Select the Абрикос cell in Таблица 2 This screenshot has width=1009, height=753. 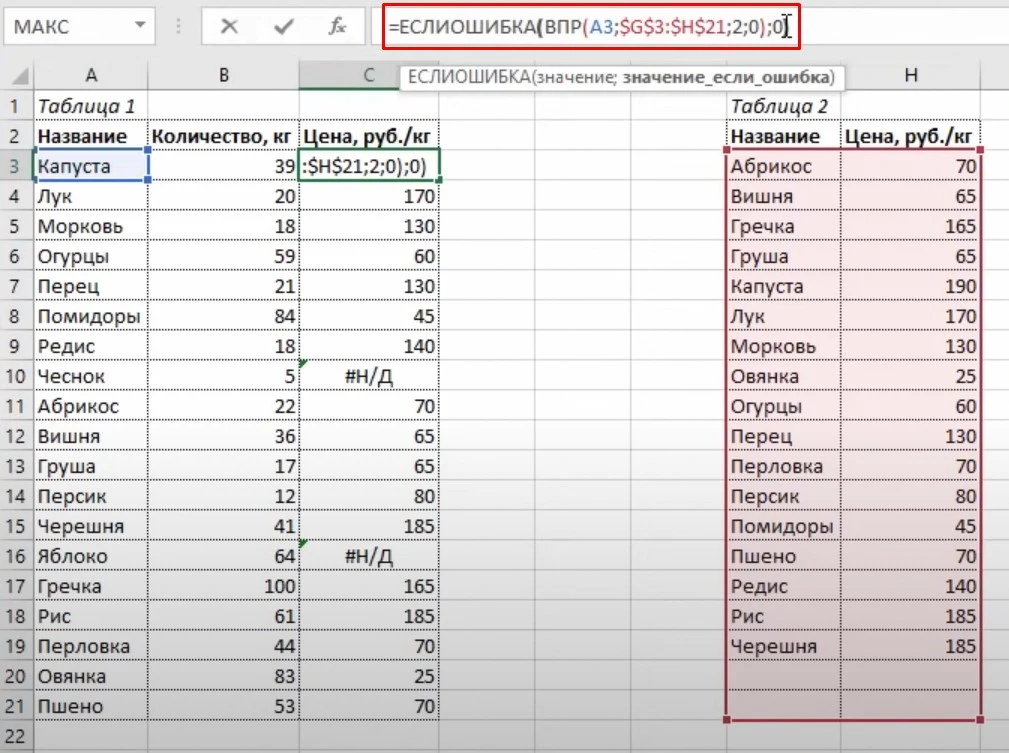point(782,166)
